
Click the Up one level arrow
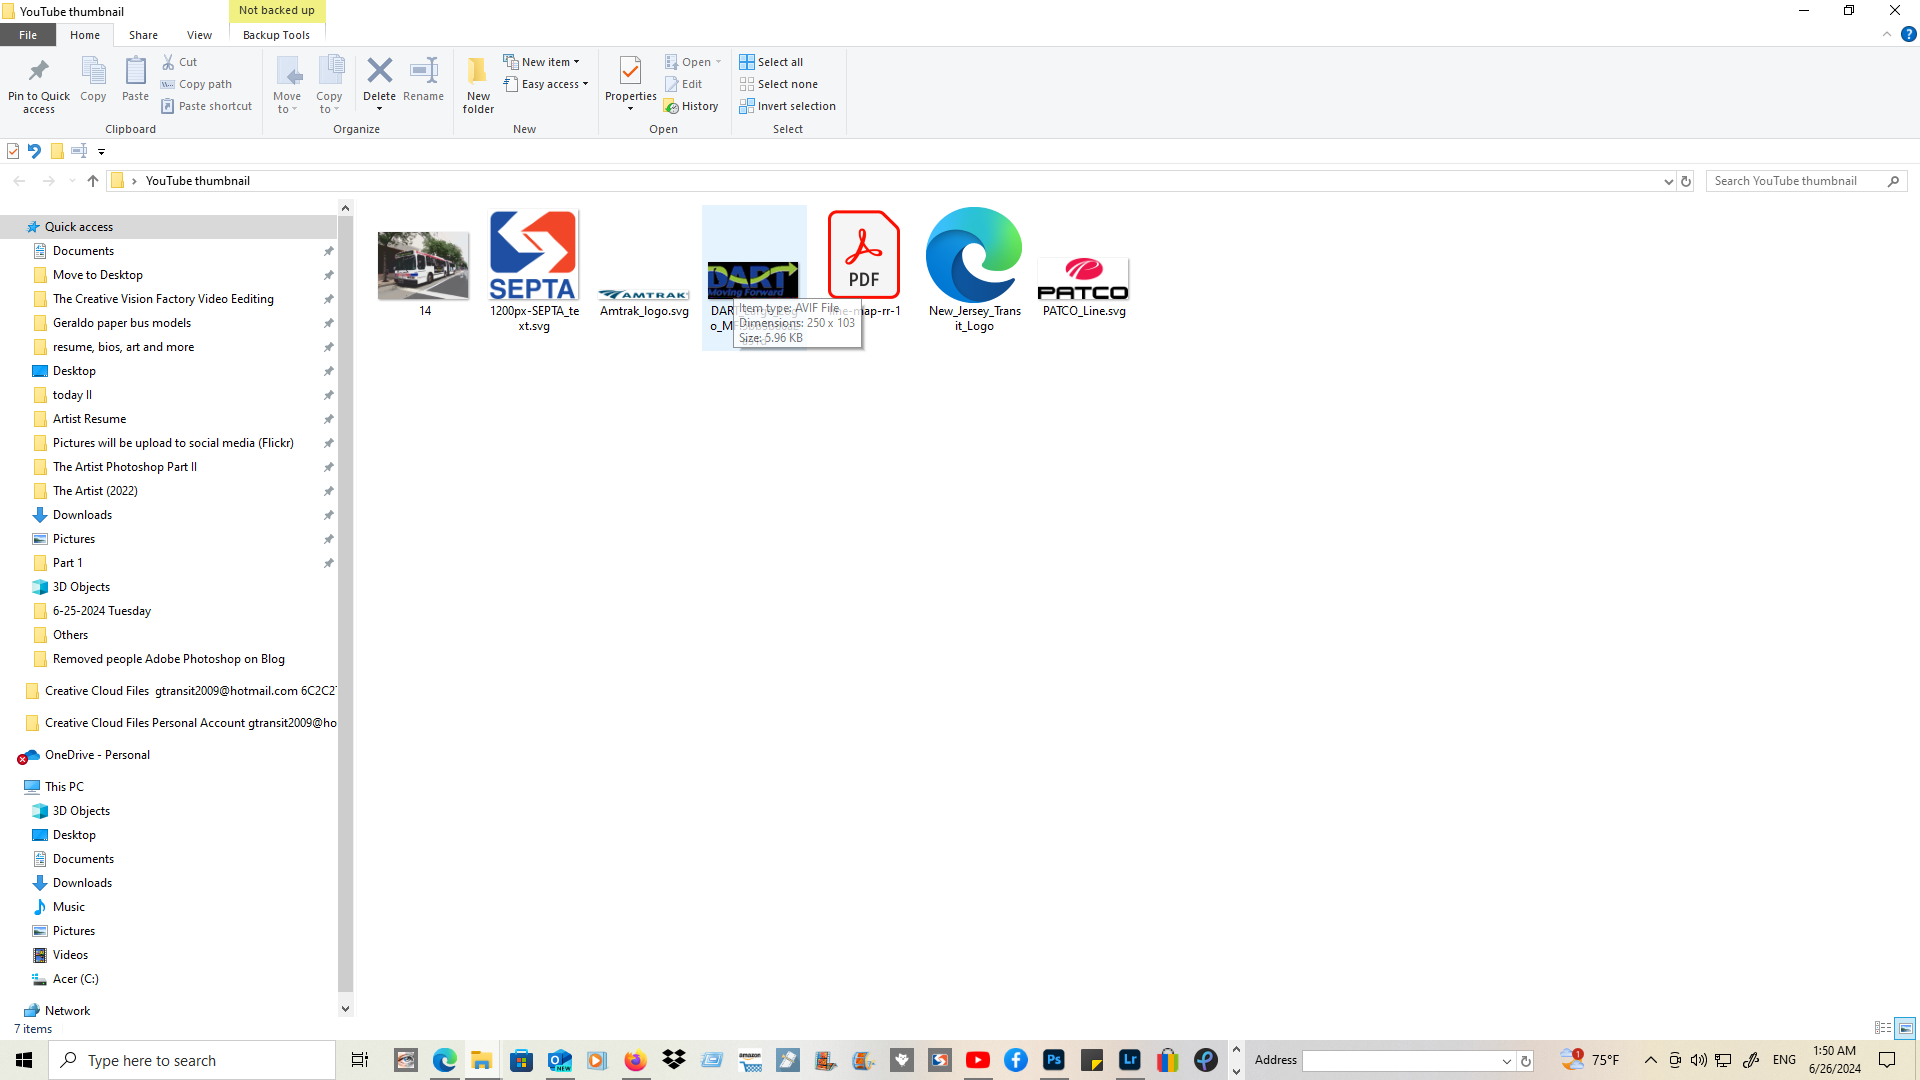coord(93,181)
